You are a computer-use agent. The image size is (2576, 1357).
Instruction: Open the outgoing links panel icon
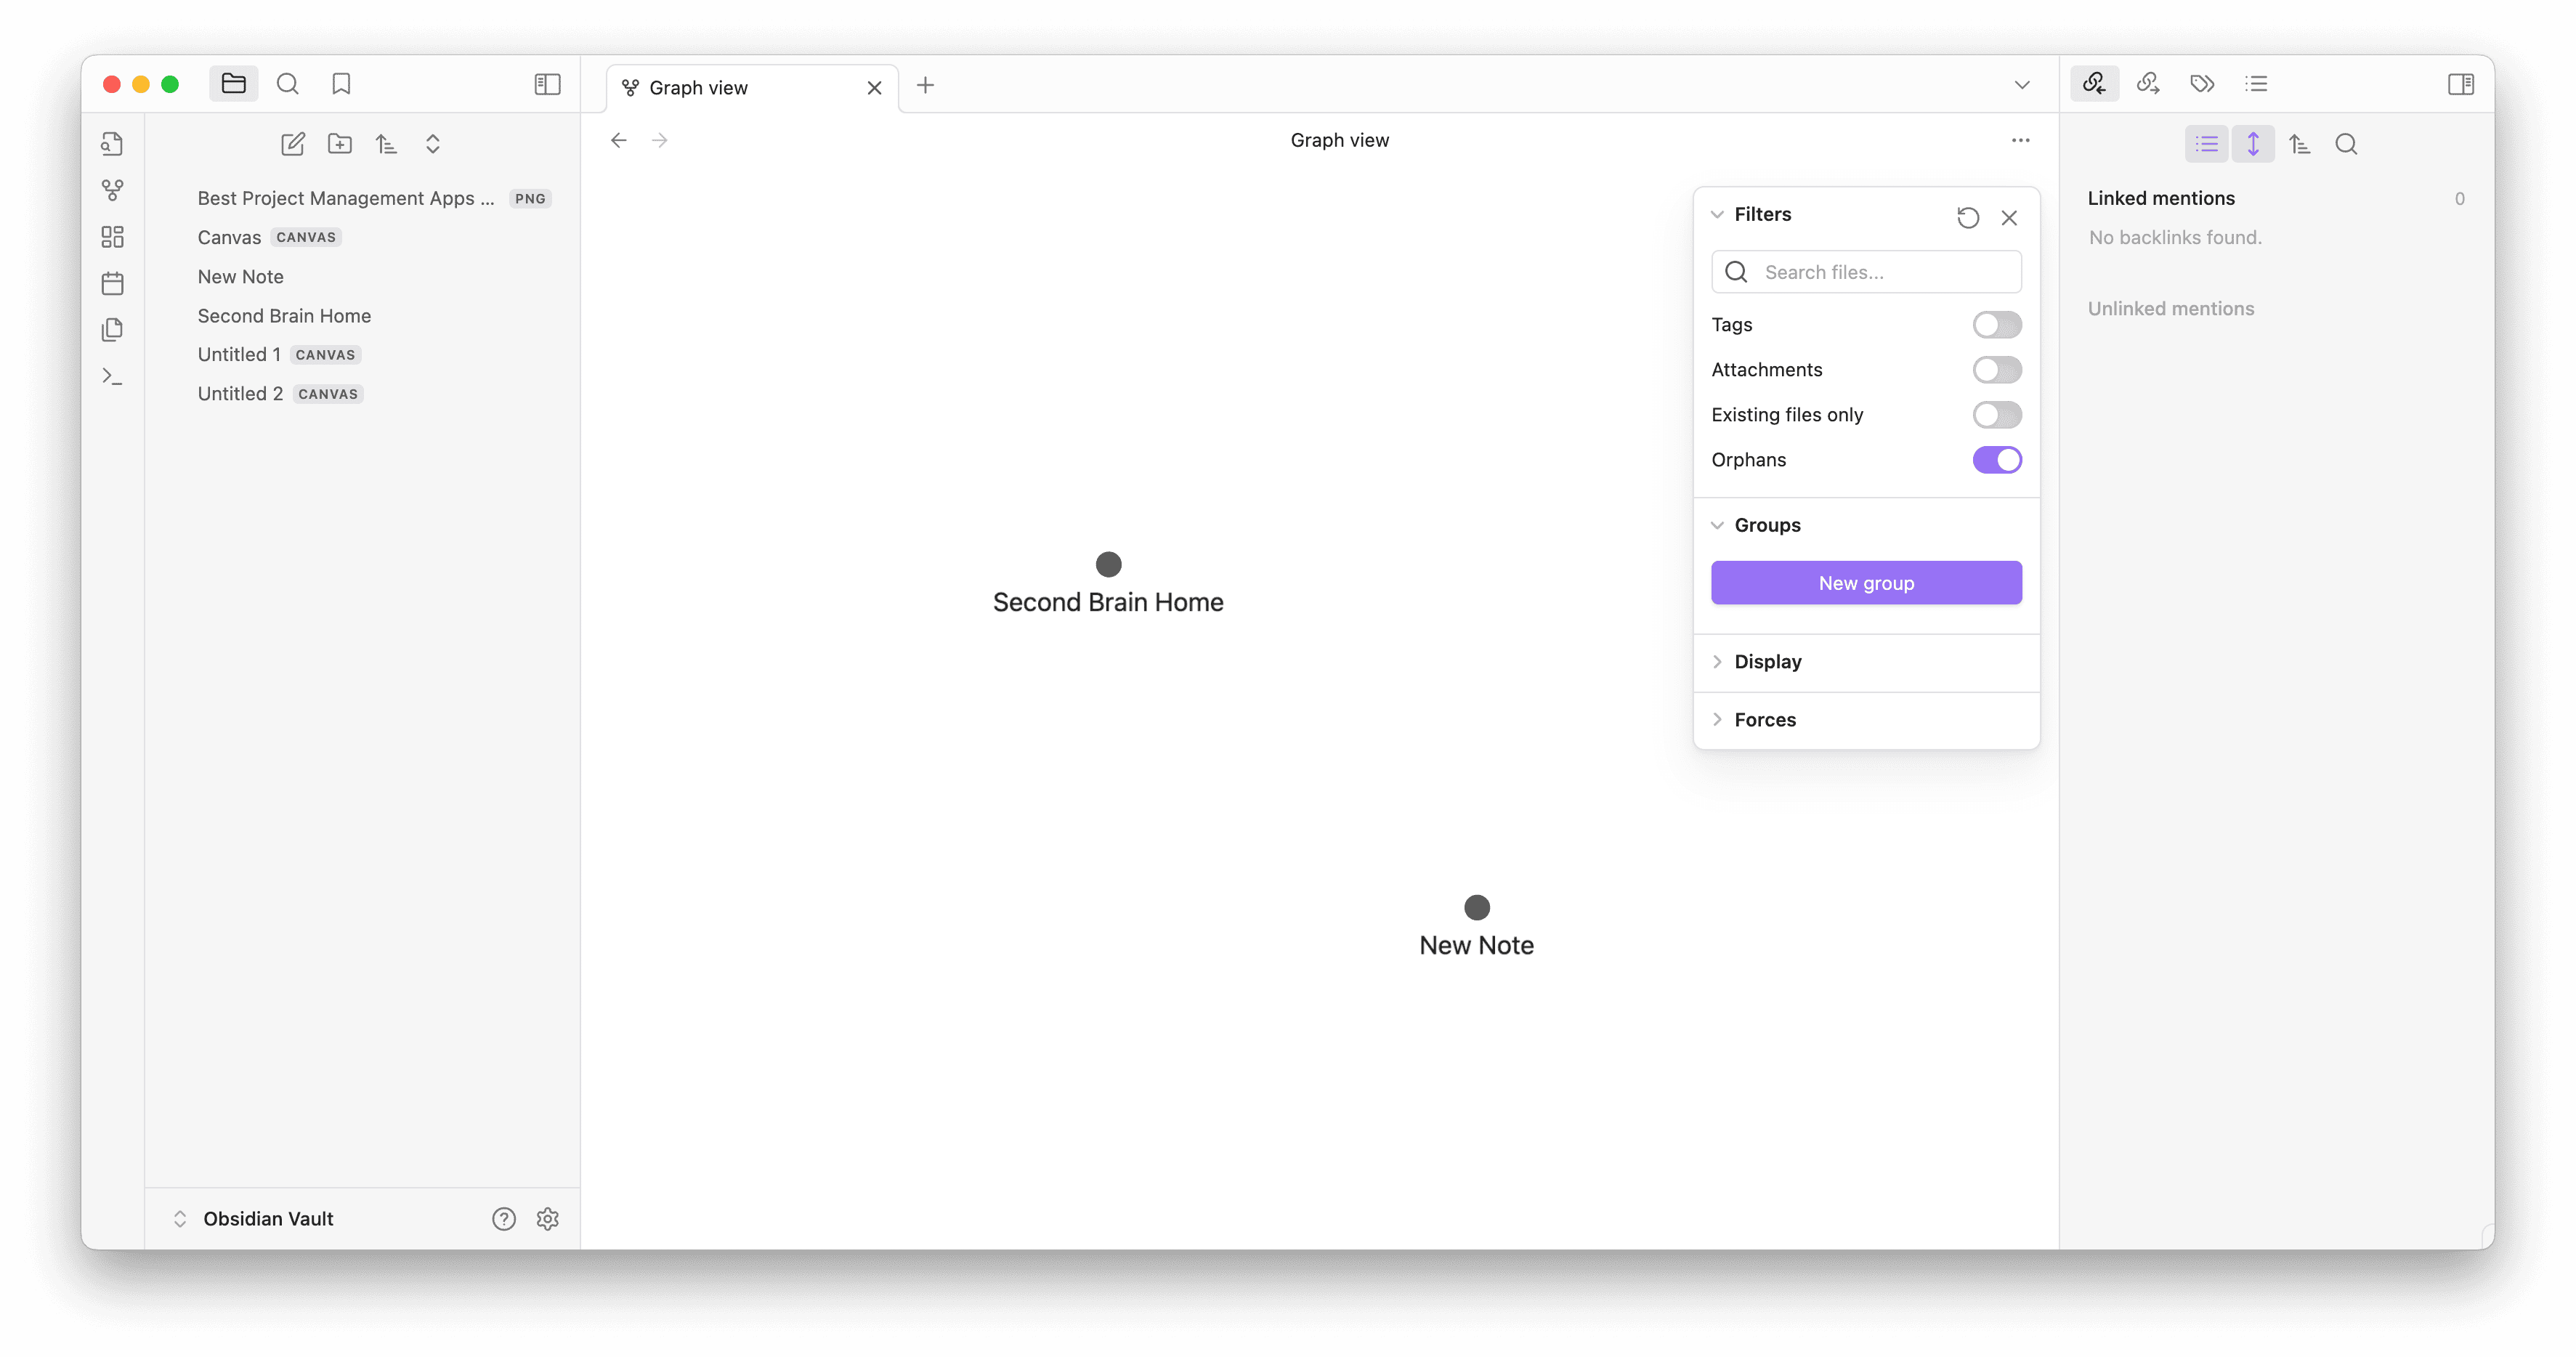click(x=2148, y=84)
